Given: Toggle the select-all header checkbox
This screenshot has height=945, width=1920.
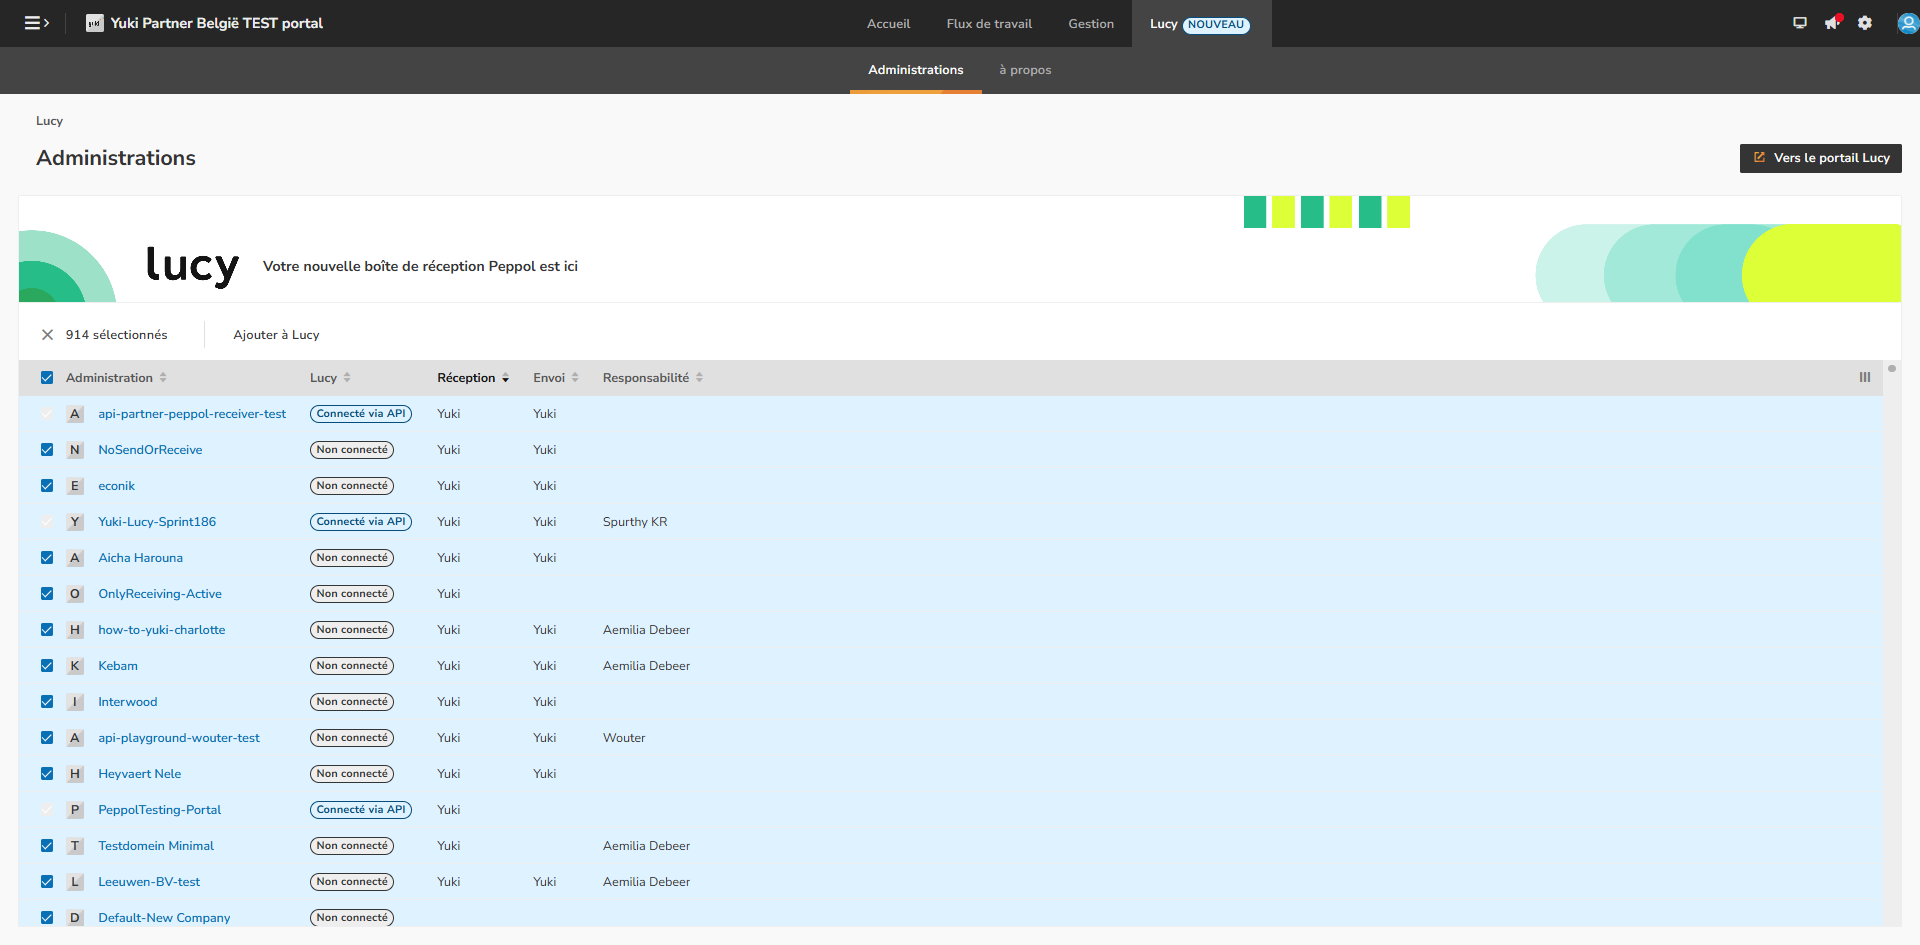Looking at the screenshot, I should point(47,378).
